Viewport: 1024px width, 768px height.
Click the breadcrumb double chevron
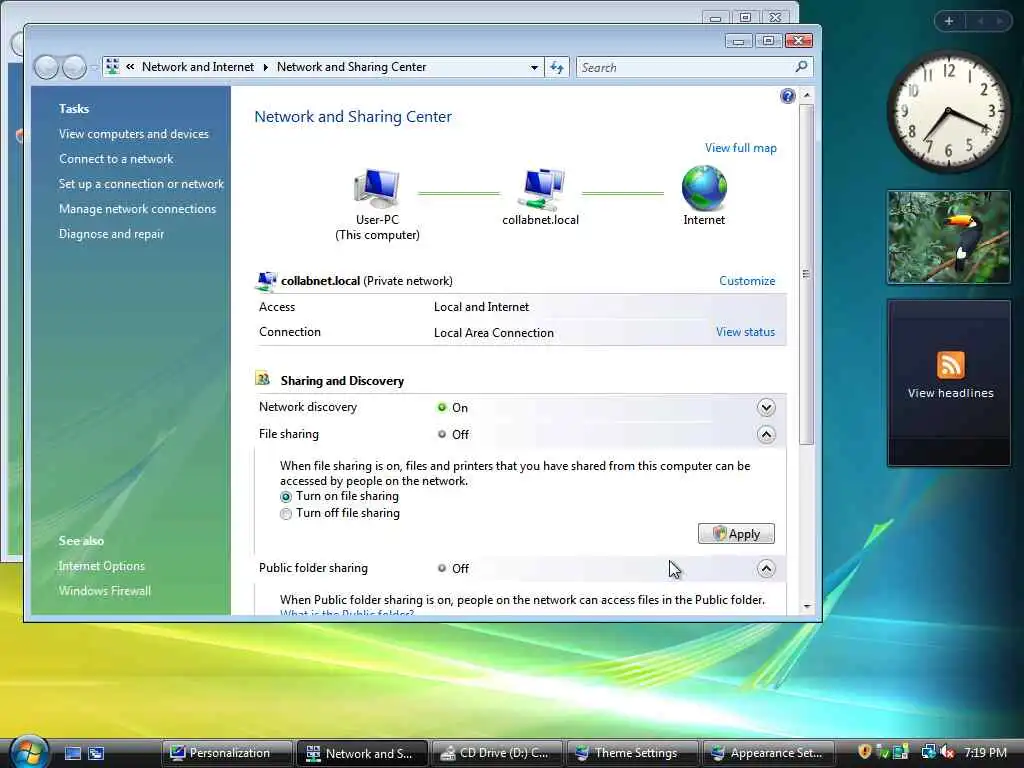[131, 67]
